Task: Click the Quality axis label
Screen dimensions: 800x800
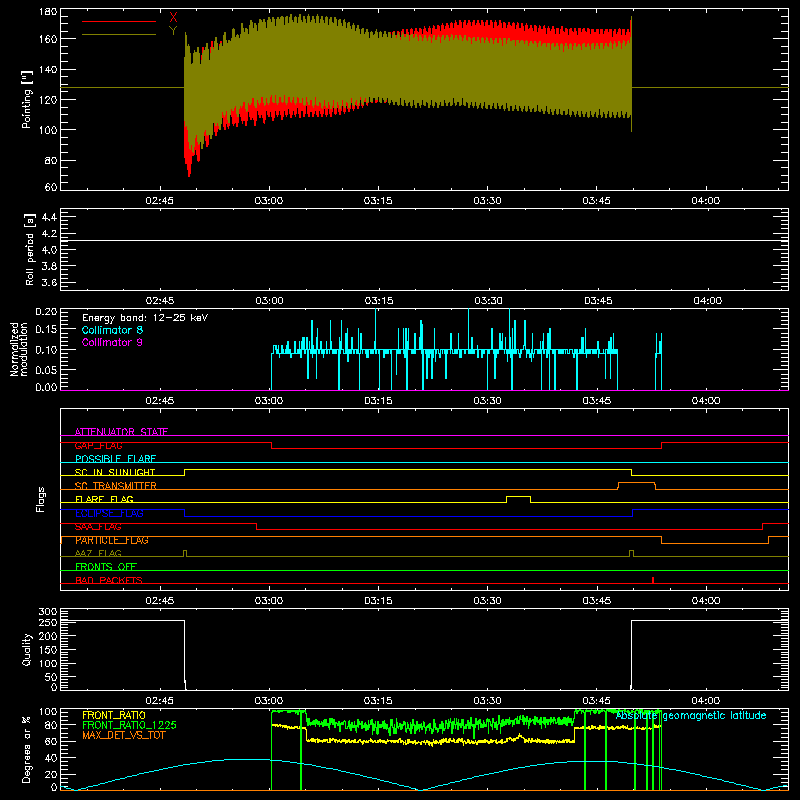Action: [26, 649]
